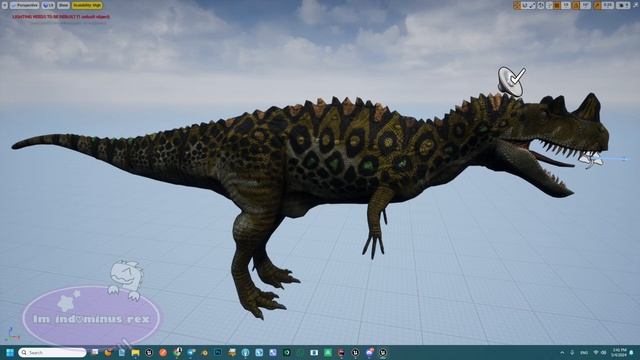This screenshot has width=640, height=360.
Task: Select the second transform tool icon
Action: tap(525, 5)
